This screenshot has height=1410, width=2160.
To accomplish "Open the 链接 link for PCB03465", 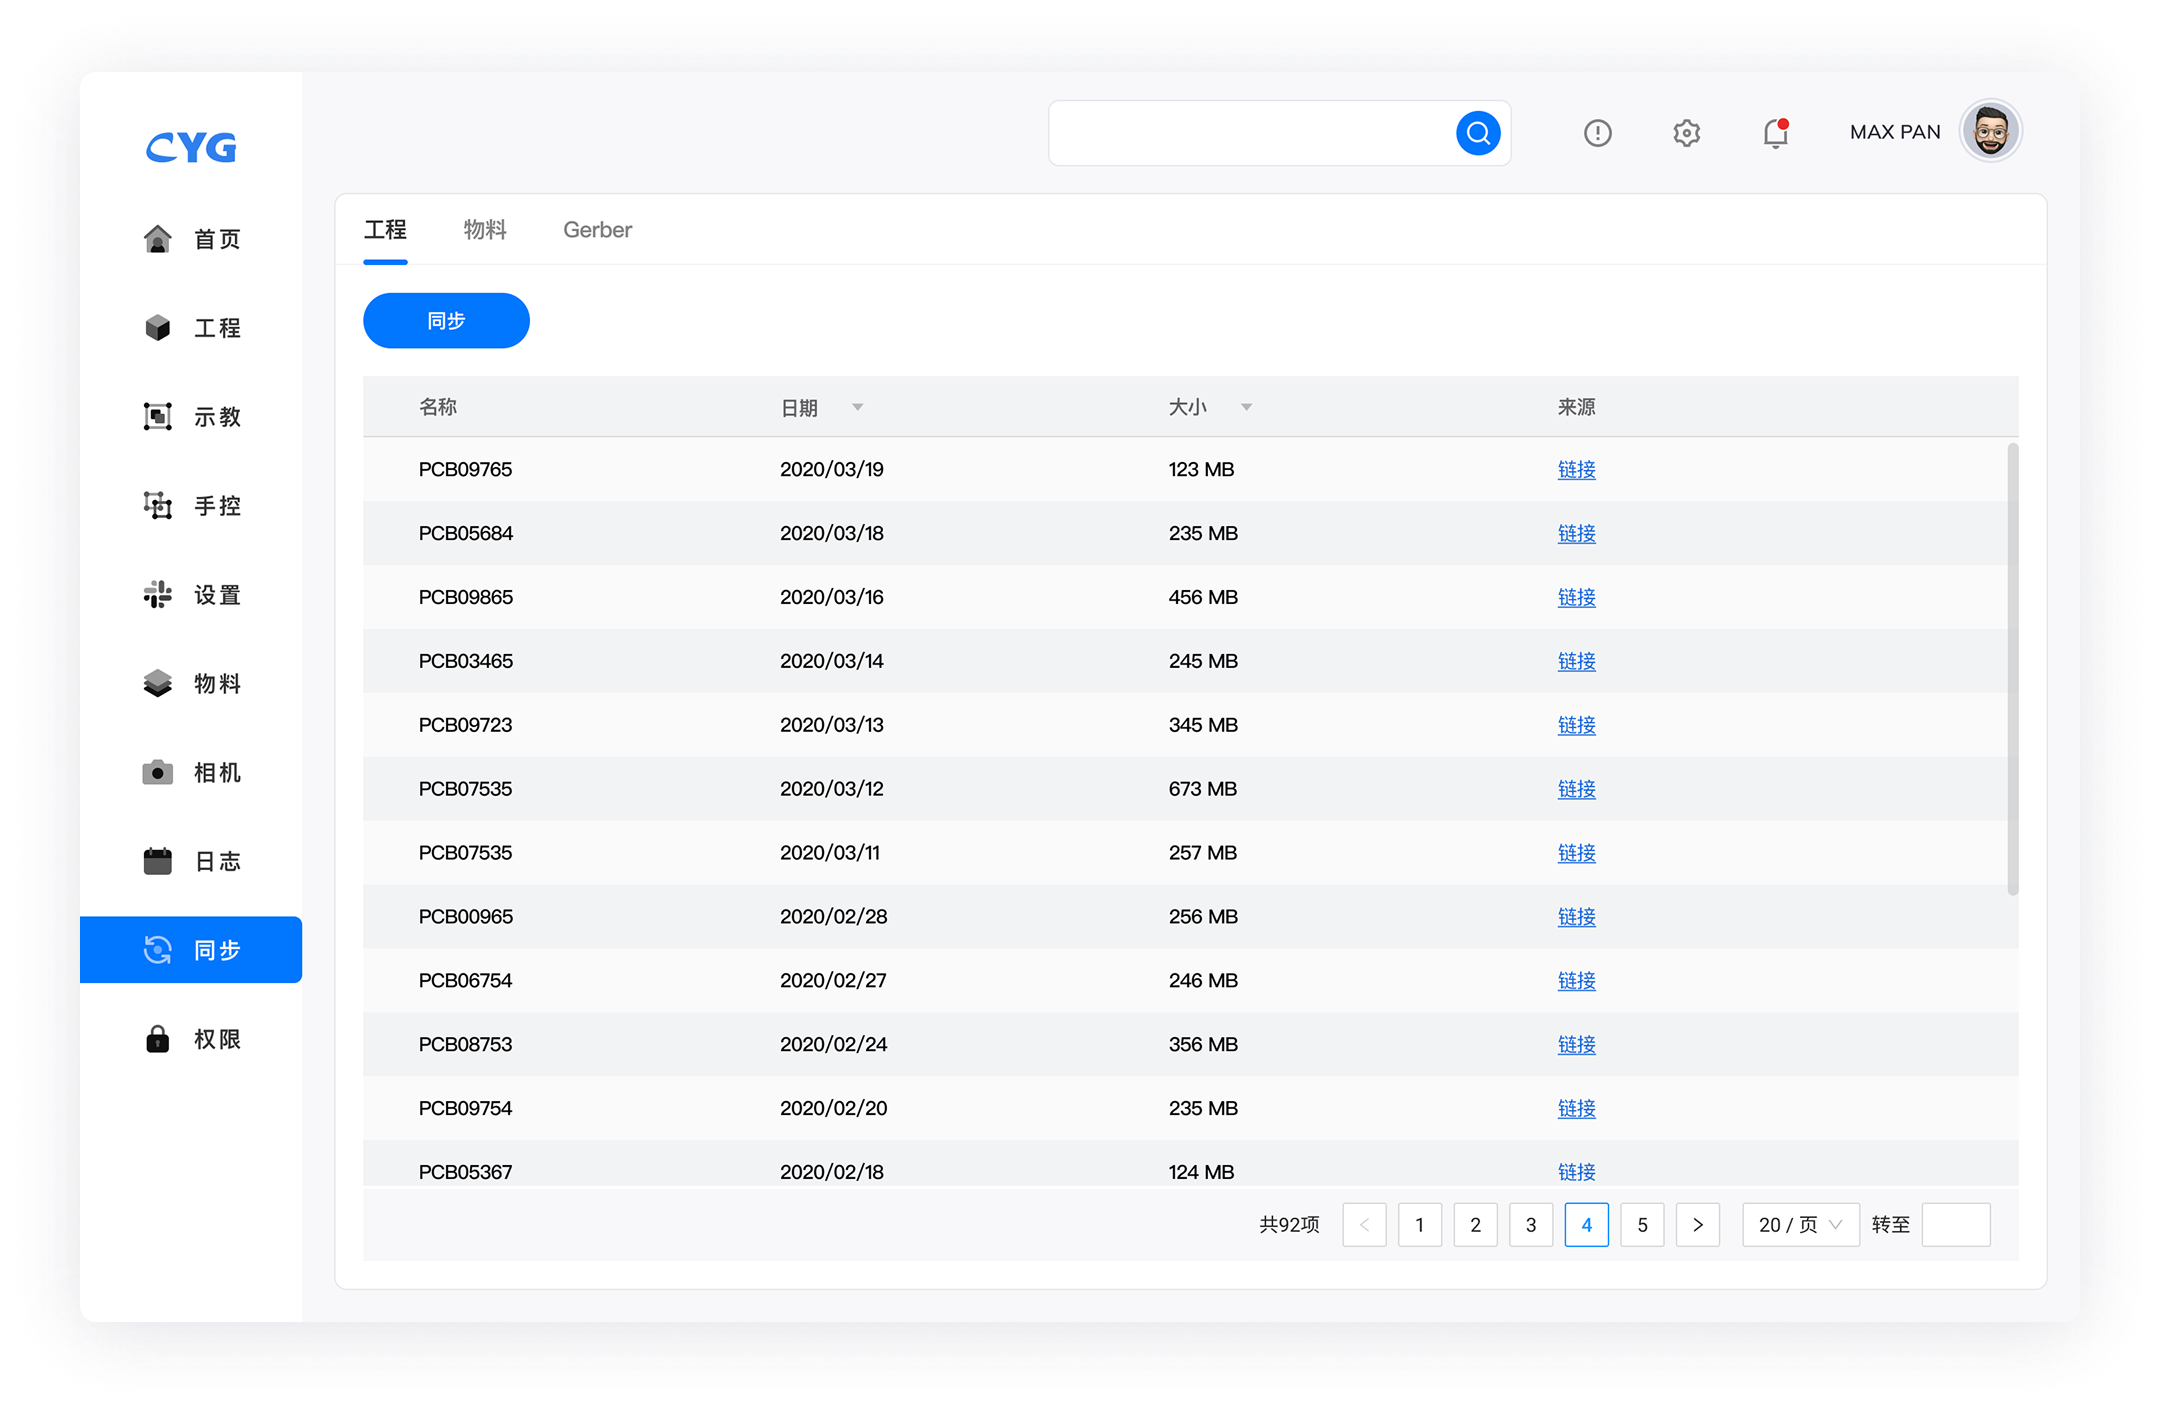I will click(1576, 661).
